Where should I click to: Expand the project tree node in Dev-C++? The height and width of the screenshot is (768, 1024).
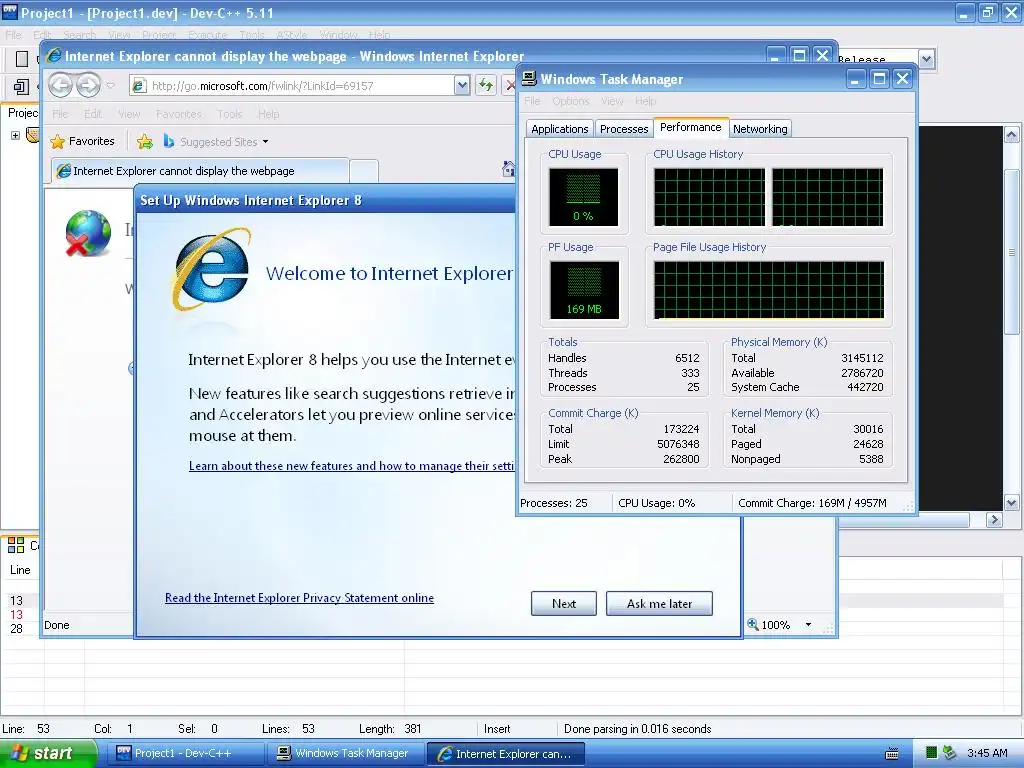click(15, 135)
